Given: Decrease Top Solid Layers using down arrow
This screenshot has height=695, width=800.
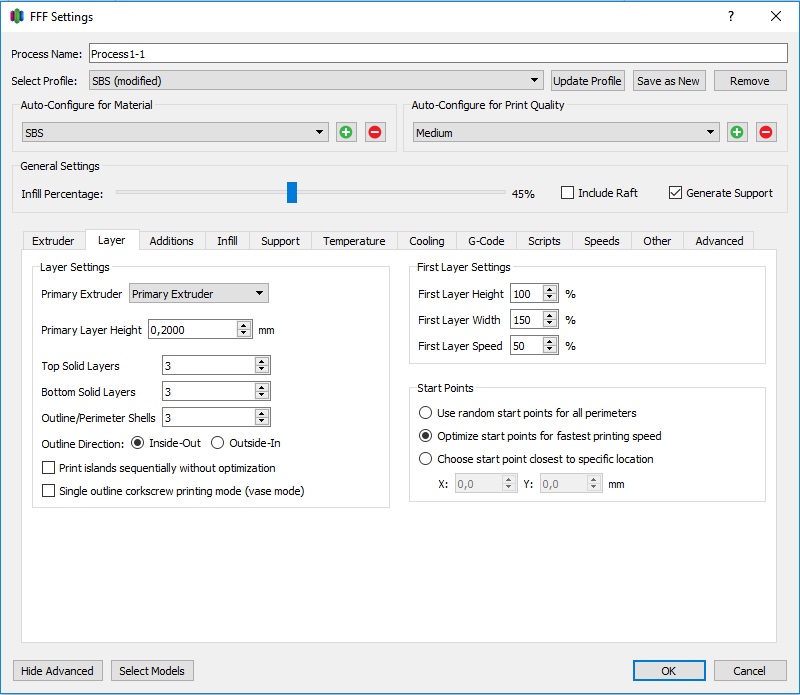Looking at the screenshot, I should pyautogui.click(x=262, y=370).
